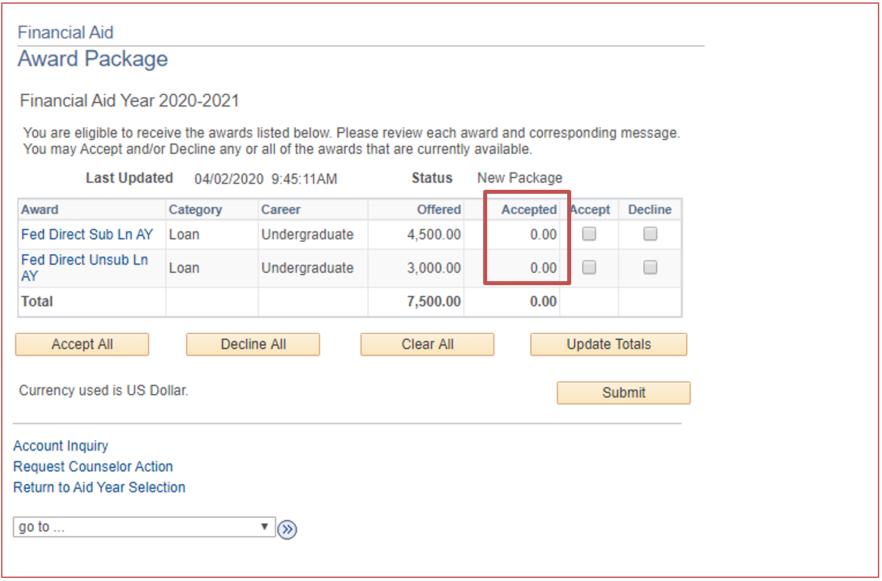The width and height of the screenshot is (882, 581).
Task: Click the go-to double-arrow icon
Action: pyautogui.click(x=288, y=528)
